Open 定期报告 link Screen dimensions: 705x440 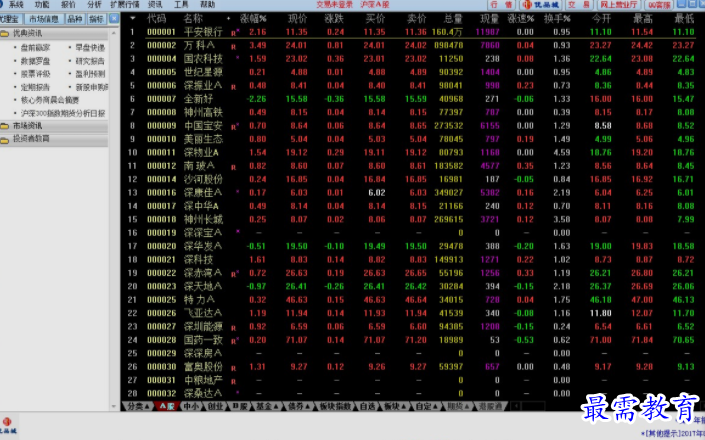[x=35, y=87]
